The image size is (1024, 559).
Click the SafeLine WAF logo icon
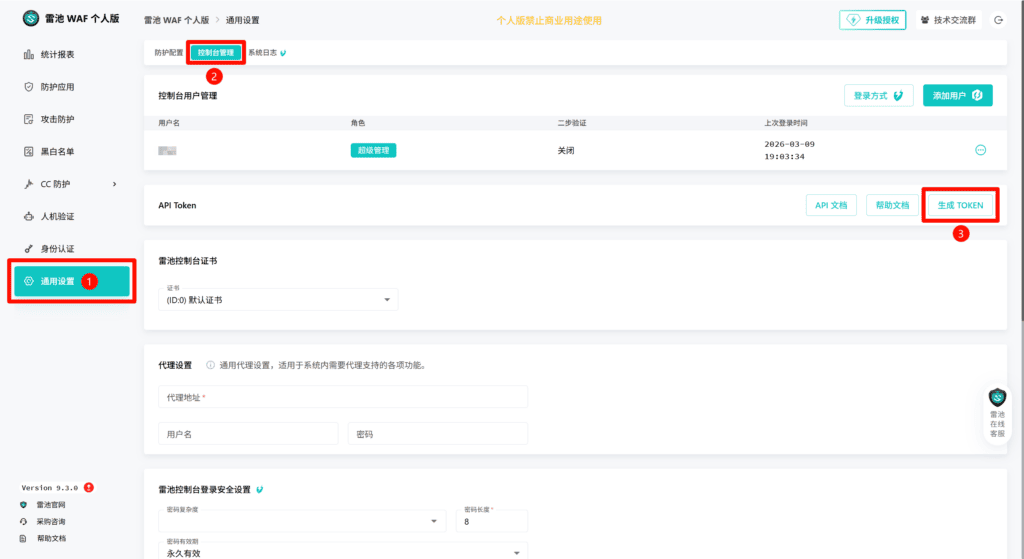[x=31, y=18]
